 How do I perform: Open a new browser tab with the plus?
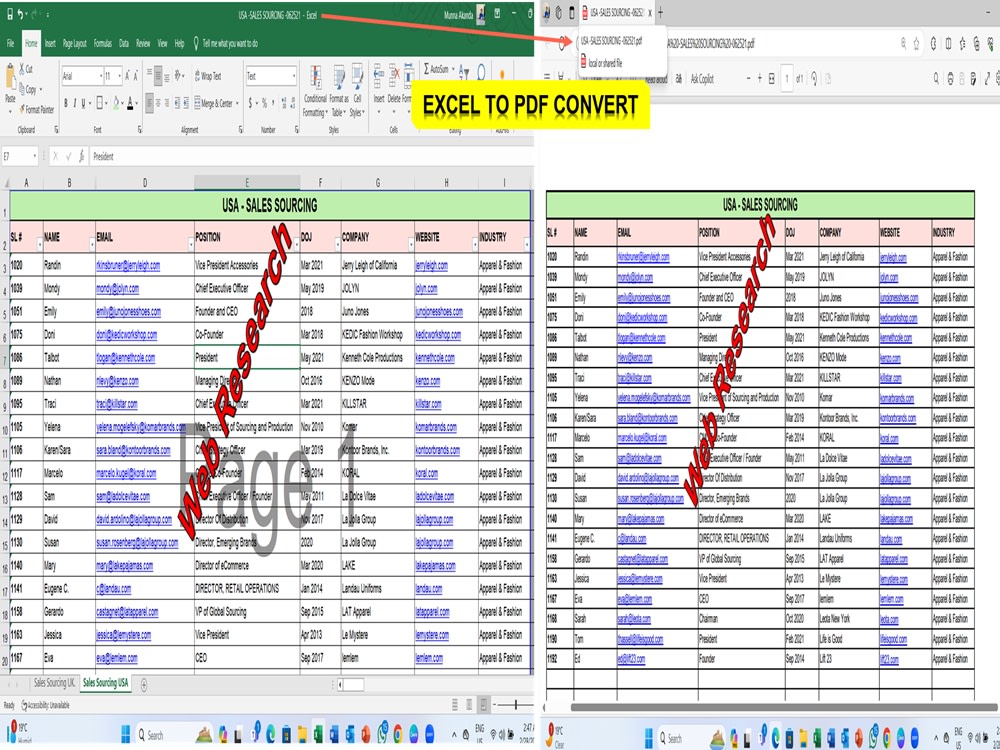click(x=661, y=12)
